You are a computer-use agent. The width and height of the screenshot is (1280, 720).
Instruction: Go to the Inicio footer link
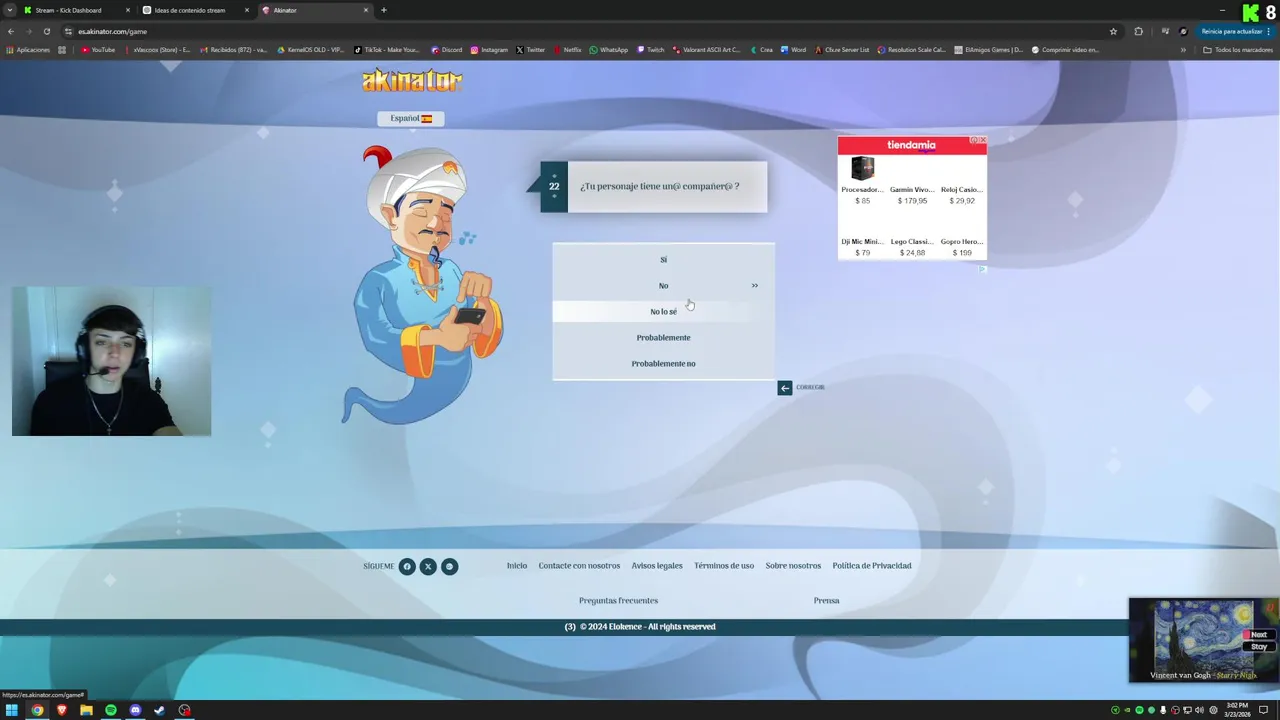517,566
